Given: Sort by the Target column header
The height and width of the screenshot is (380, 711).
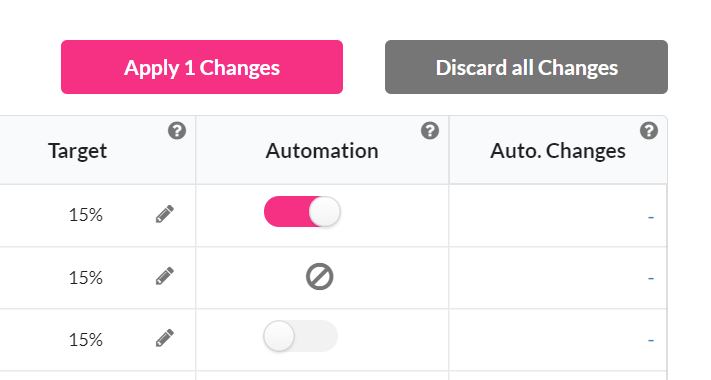Looking at the screenshot, I should coord(78,151).
